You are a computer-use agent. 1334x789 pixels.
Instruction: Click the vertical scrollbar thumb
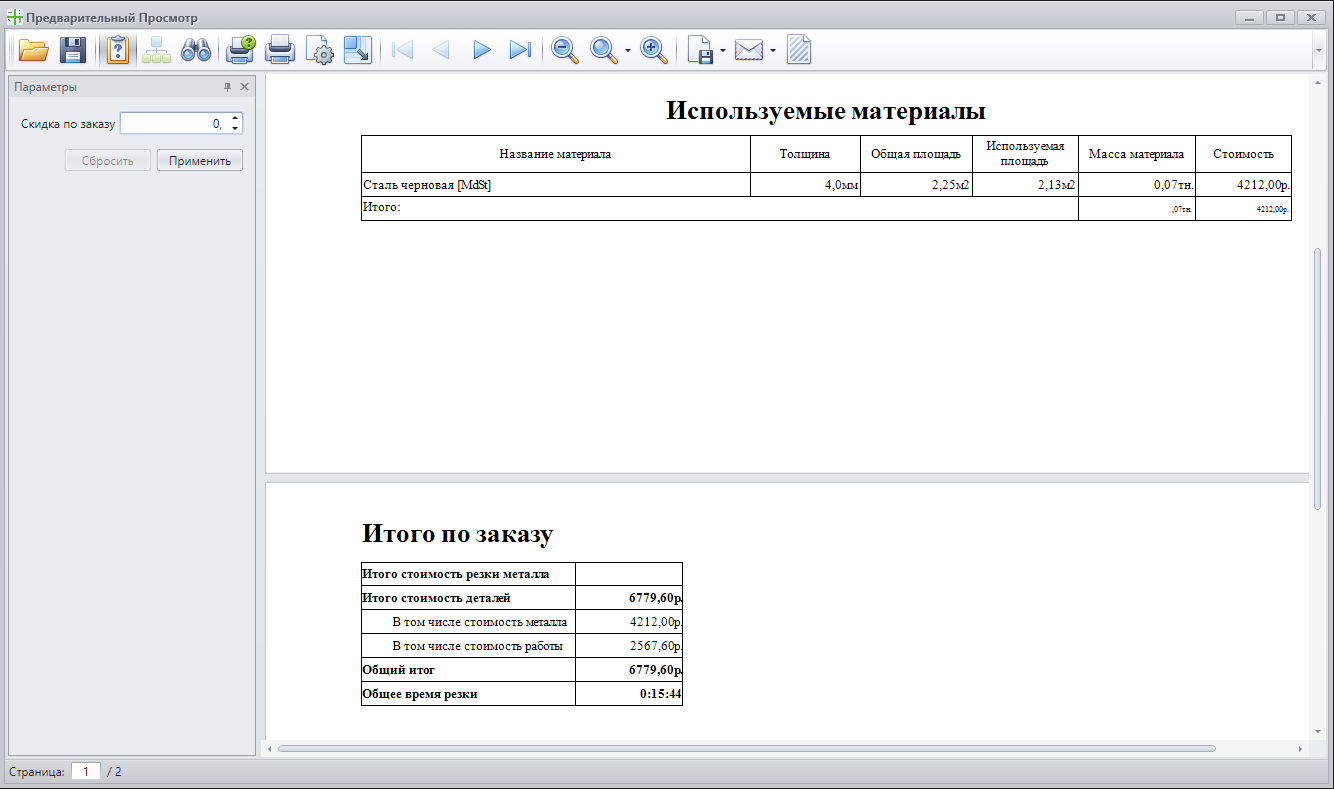click(1317, 378)
